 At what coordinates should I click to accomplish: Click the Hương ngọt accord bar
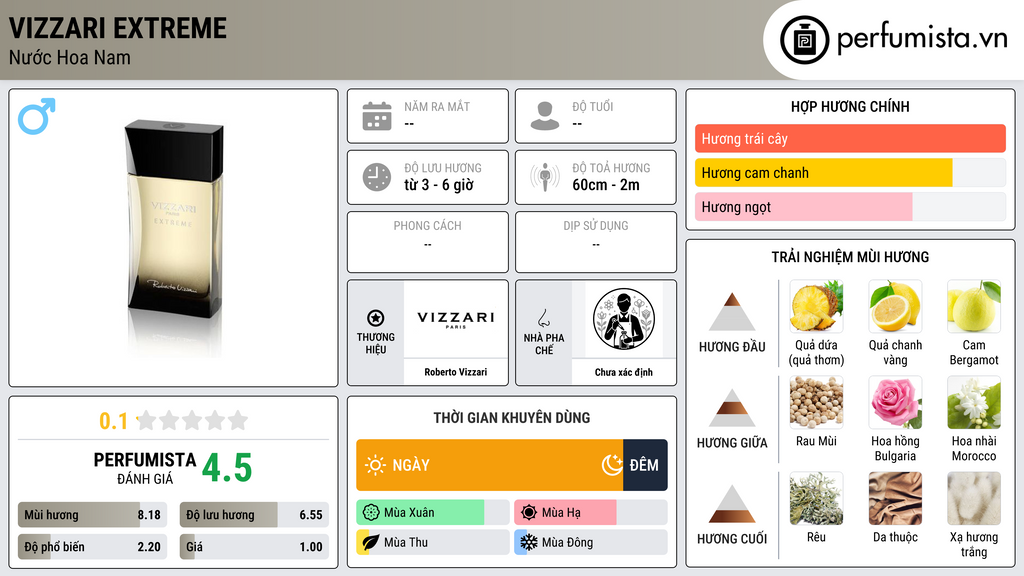850,206
